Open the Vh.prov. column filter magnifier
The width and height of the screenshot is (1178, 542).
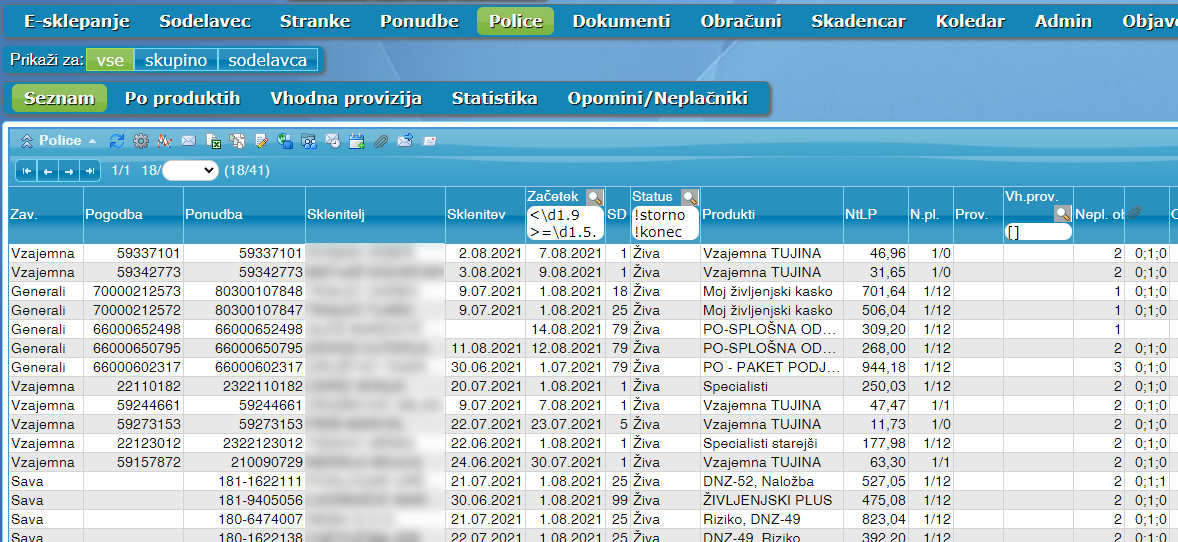[1062, 214]
